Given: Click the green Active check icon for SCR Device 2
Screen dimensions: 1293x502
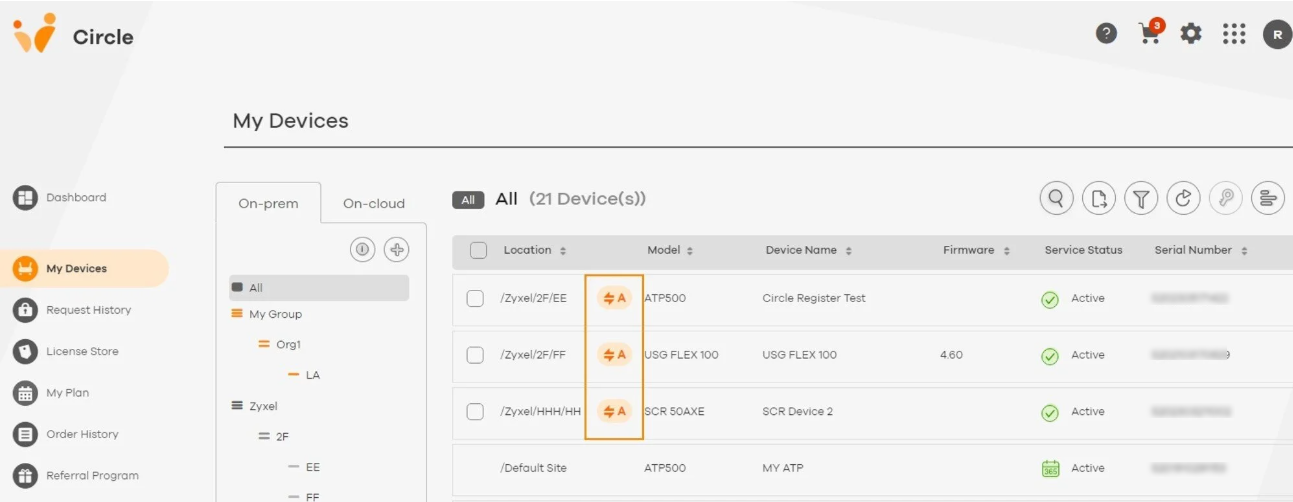Looking at the screenshot, I should (x=1050, y=412).
